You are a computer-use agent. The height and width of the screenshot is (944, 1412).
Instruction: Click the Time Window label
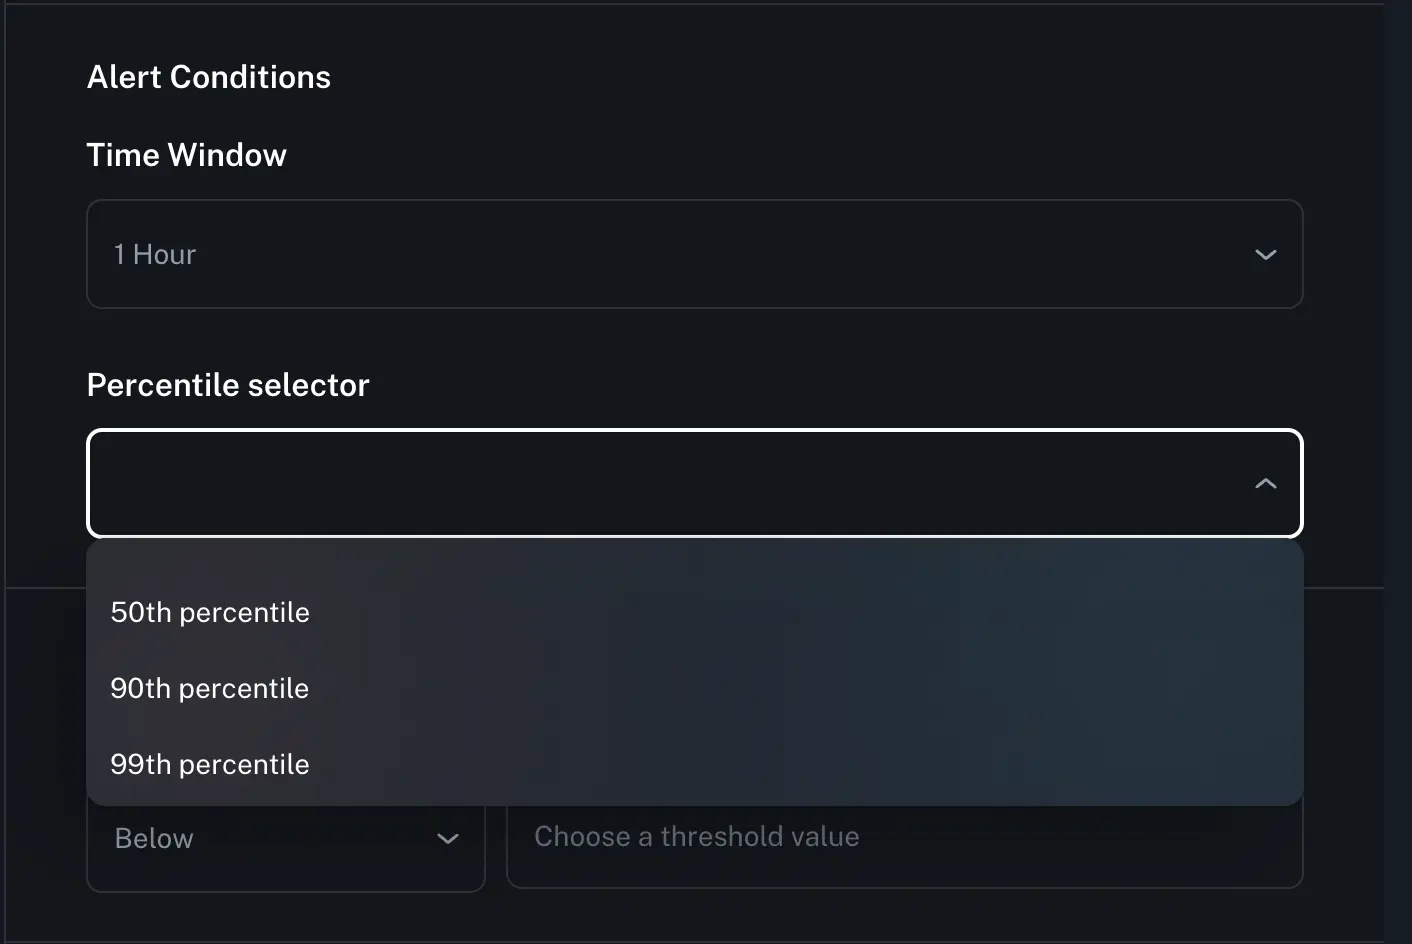click(186, 154)
